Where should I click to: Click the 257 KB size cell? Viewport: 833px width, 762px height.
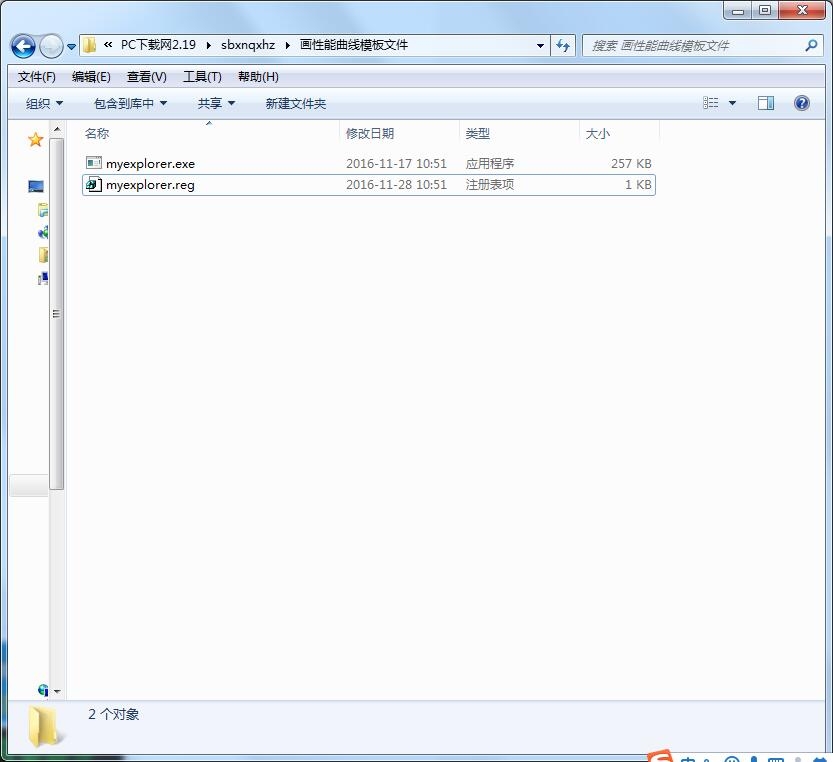point(631,164)
